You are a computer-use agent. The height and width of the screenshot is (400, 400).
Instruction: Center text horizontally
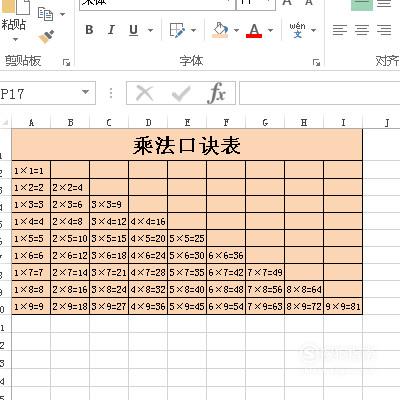[x=362, y=30]
